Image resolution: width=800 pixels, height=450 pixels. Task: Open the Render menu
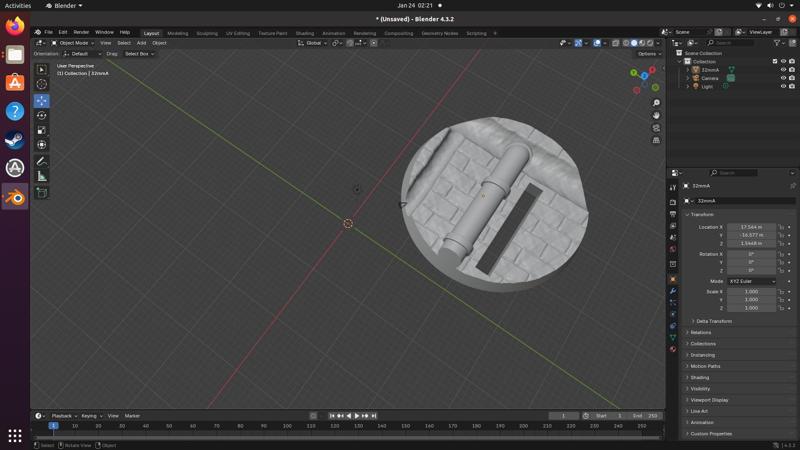coord(81,32)
